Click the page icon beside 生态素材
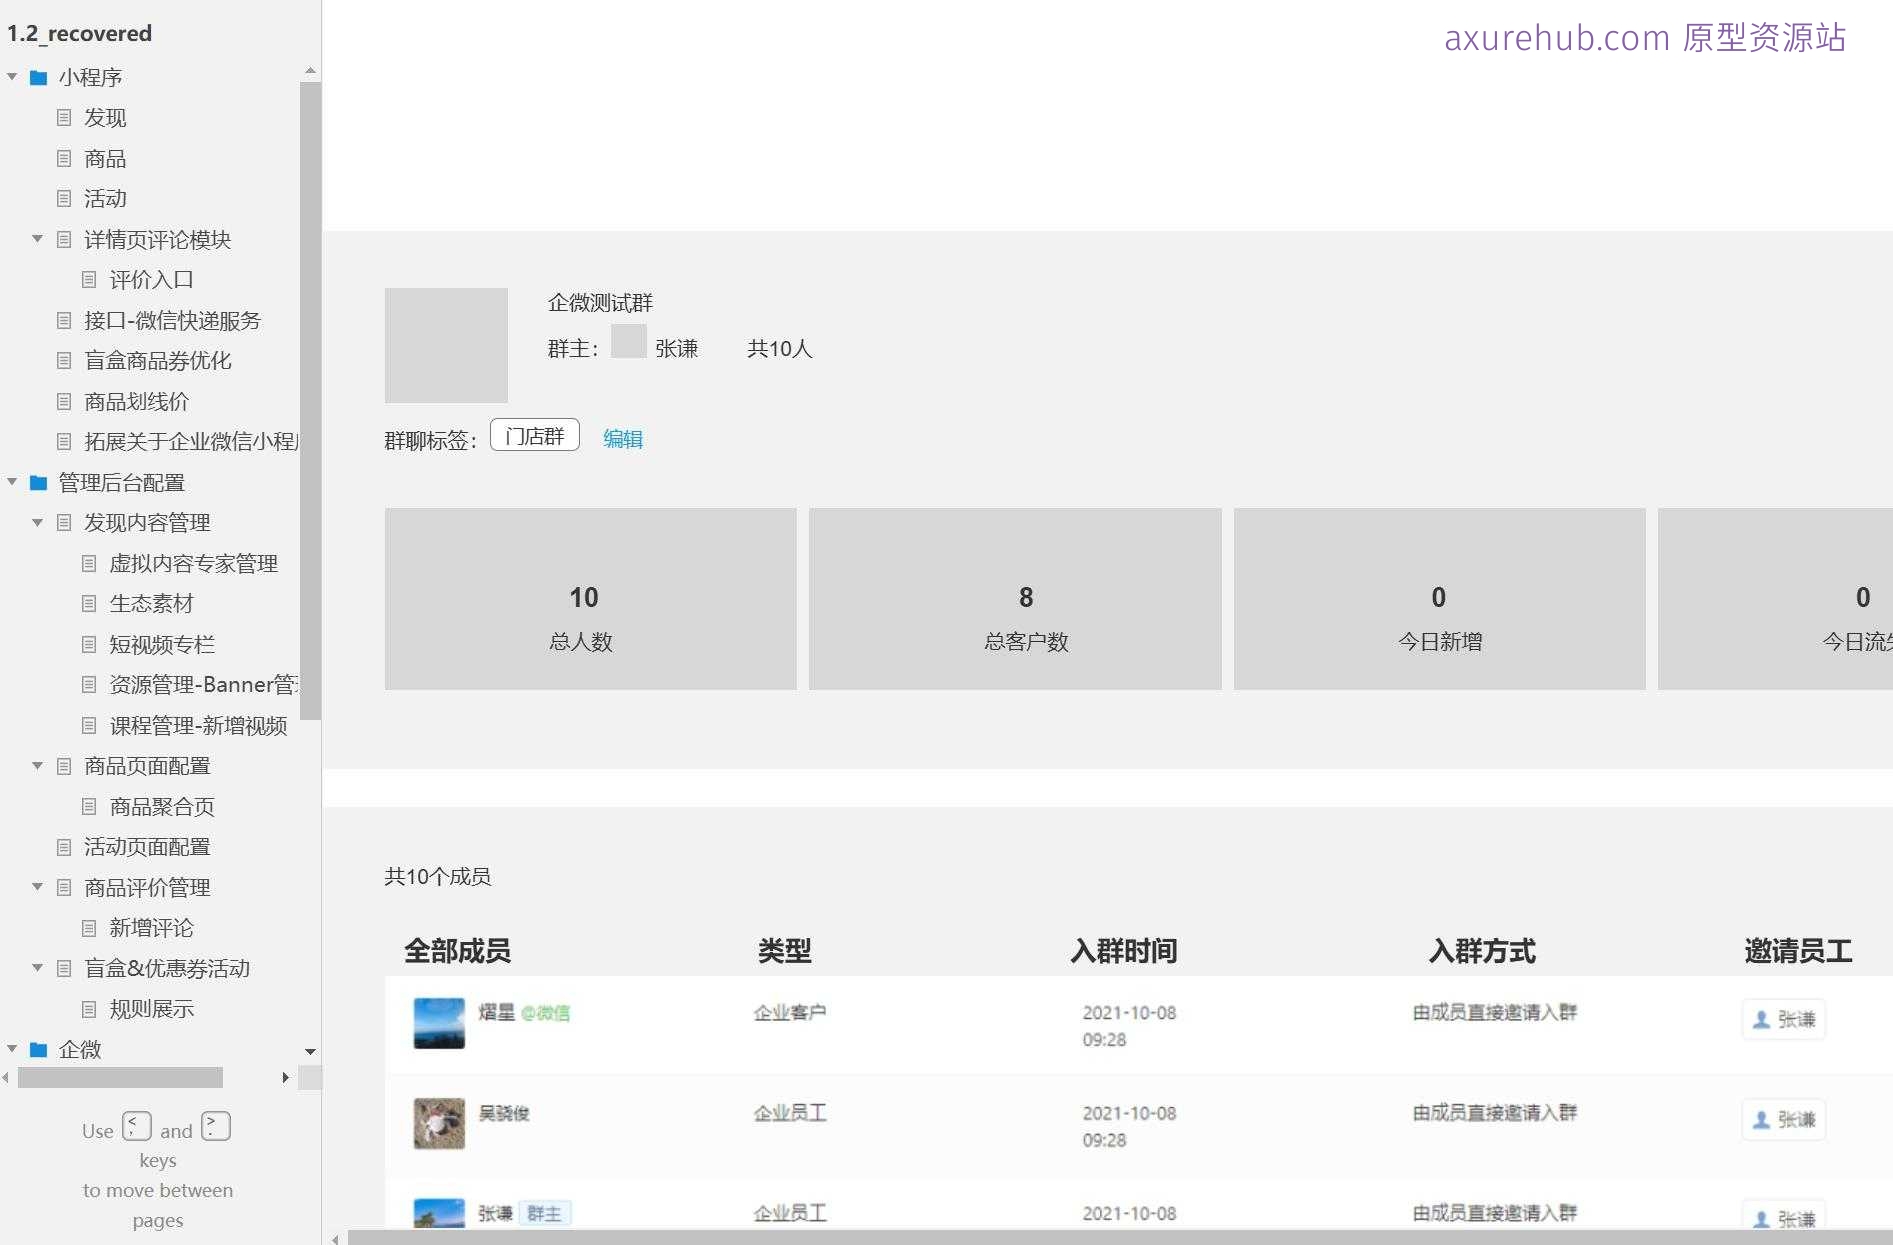This screenshot has width=1893, height=1245. (x=89, y=603)
